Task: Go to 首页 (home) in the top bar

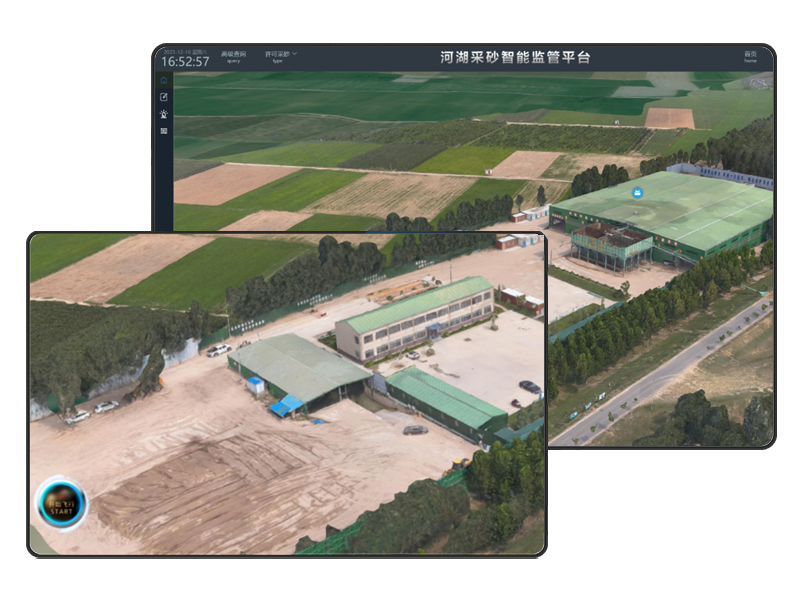Action: [x=750, y=56]
